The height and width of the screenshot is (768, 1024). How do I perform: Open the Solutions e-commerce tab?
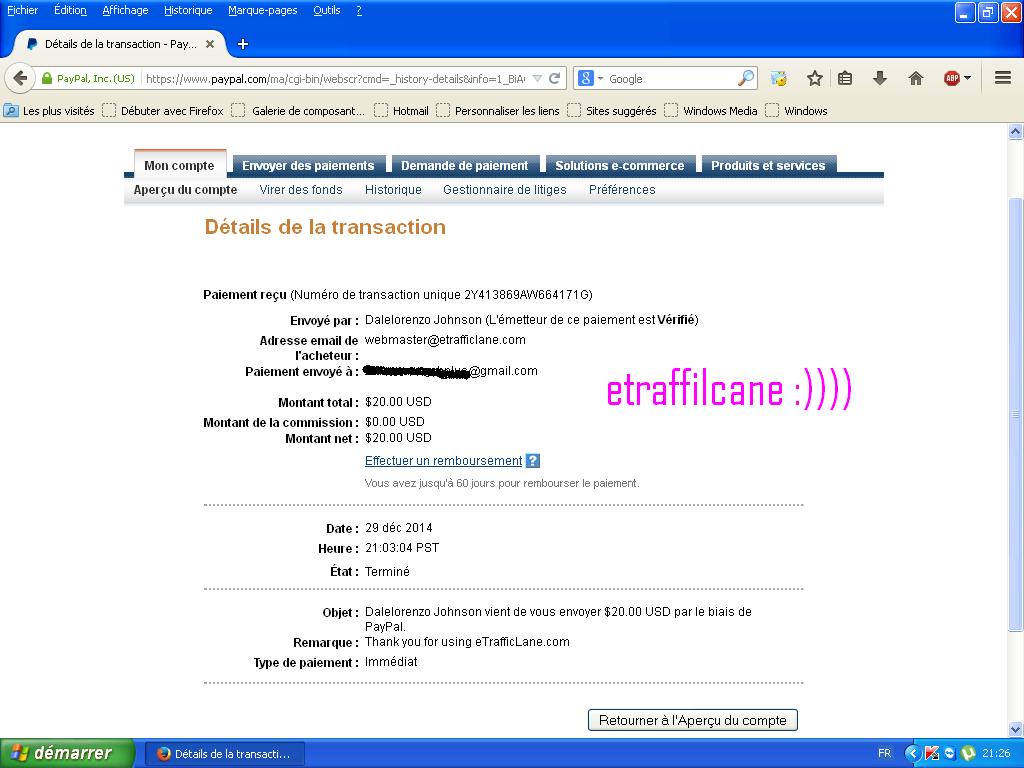pos(620,165)
